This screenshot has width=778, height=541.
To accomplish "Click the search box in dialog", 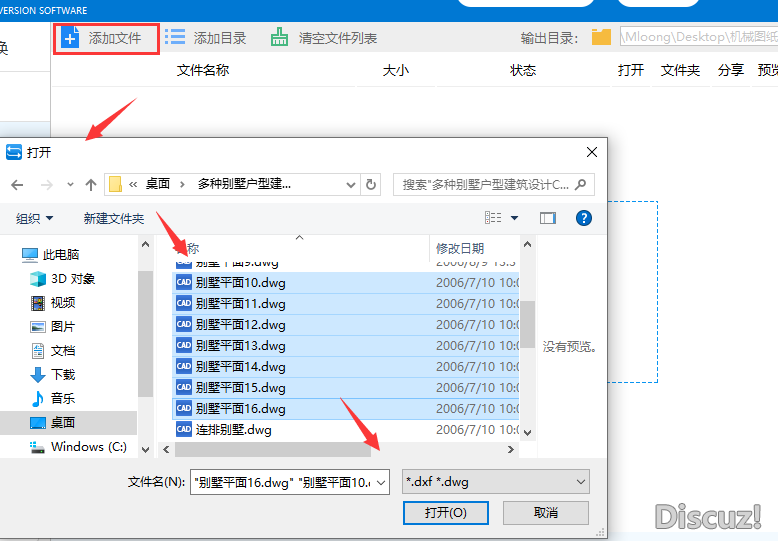I will point(485,184).
